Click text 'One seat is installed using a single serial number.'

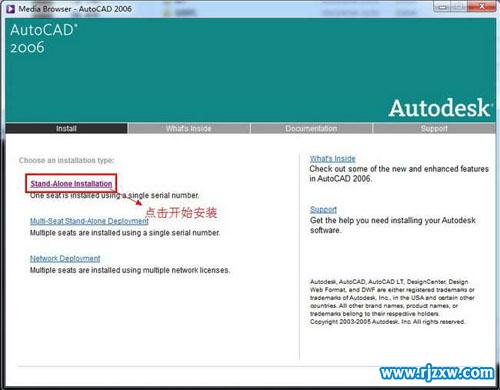(x=114, y=195)
